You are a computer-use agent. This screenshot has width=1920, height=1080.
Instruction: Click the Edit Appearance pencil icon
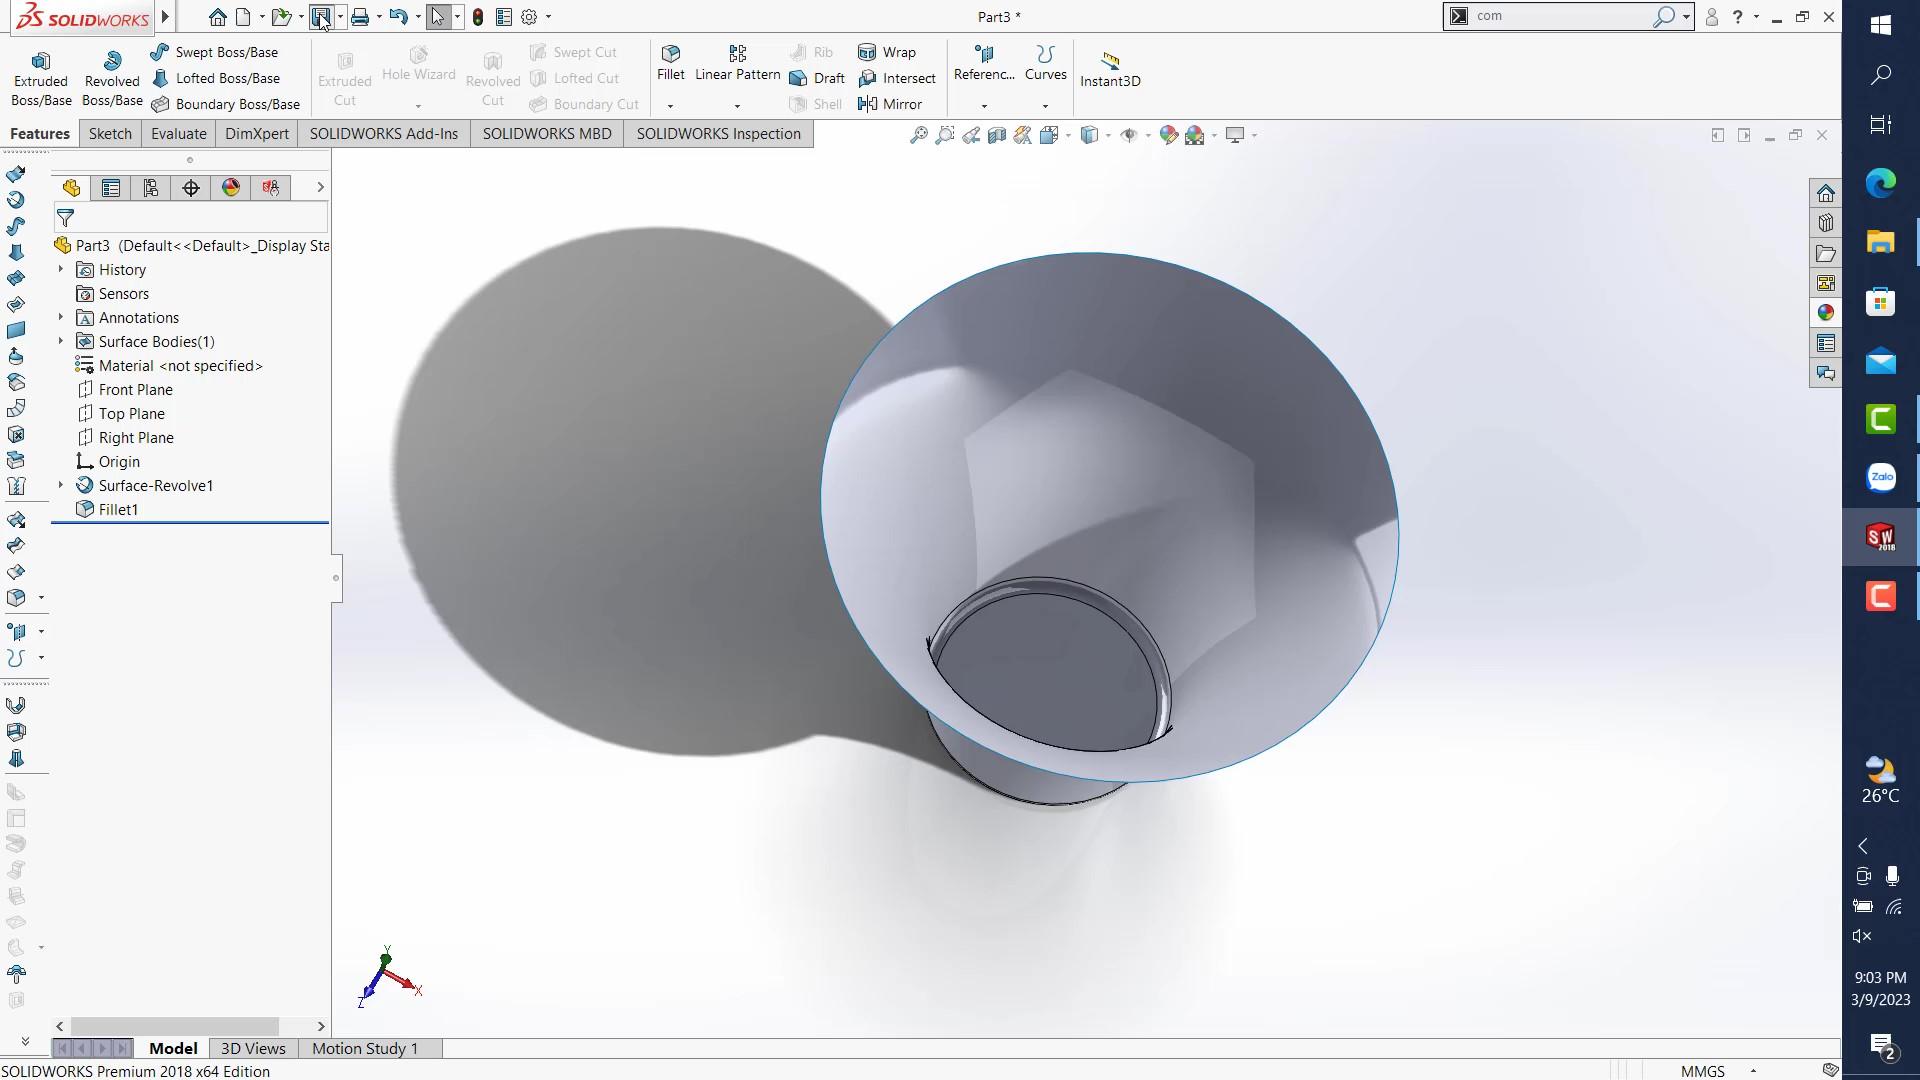[1169, 134]
